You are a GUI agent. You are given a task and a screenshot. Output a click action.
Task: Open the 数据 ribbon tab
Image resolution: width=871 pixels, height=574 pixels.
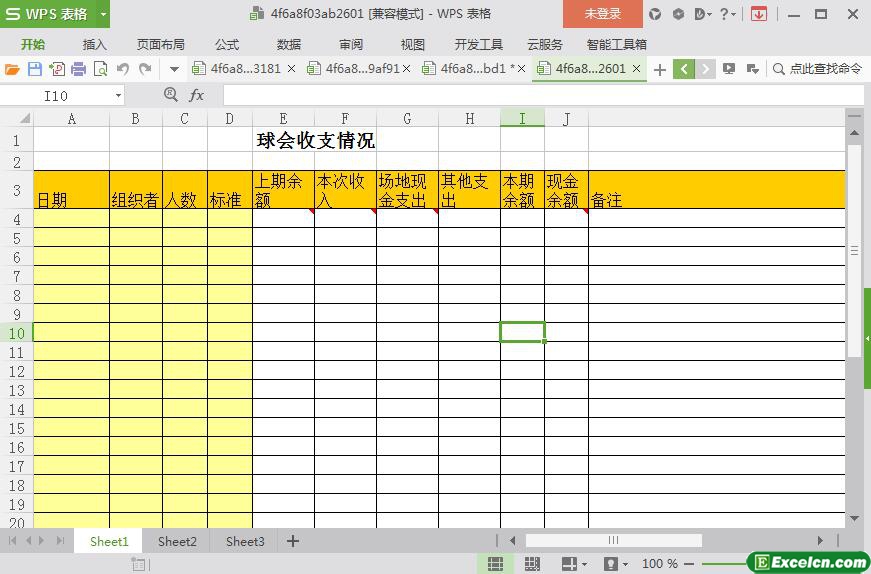289,44
